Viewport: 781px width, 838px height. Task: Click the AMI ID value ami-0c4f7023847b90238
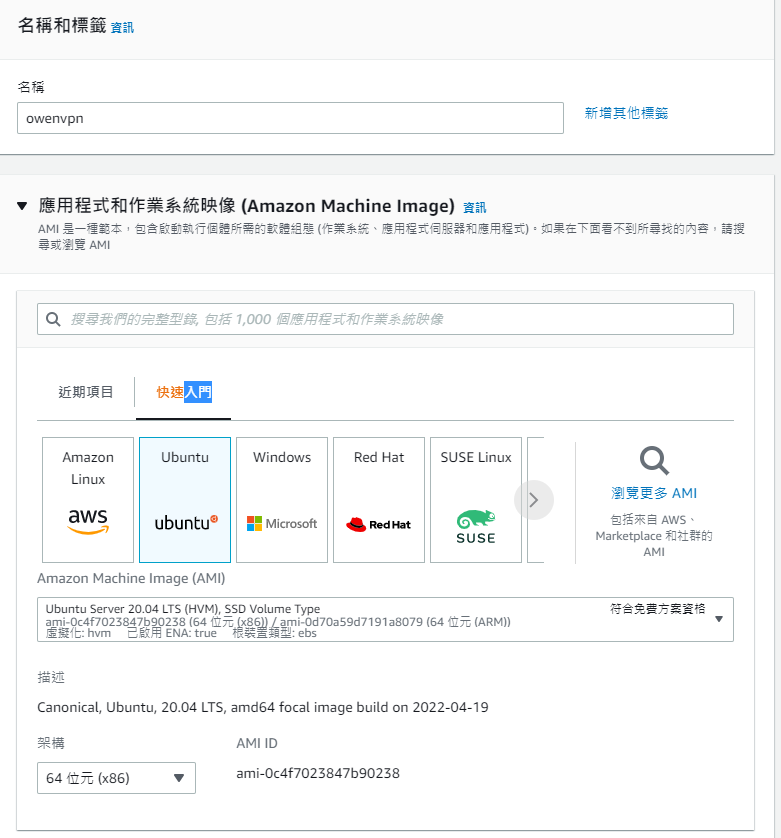tap(318, 773)
